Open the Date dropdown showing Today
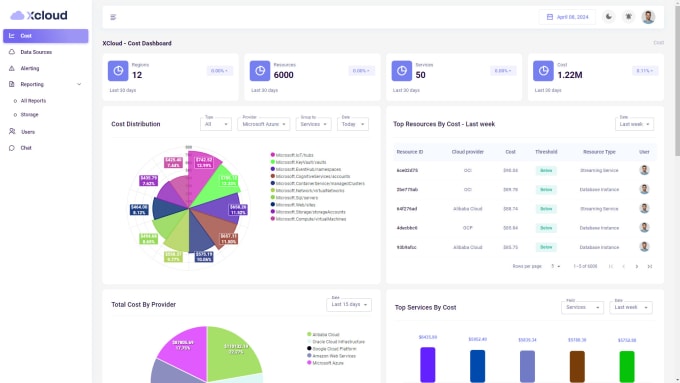This screenshot has width=680, height=383. coord(353,124)
